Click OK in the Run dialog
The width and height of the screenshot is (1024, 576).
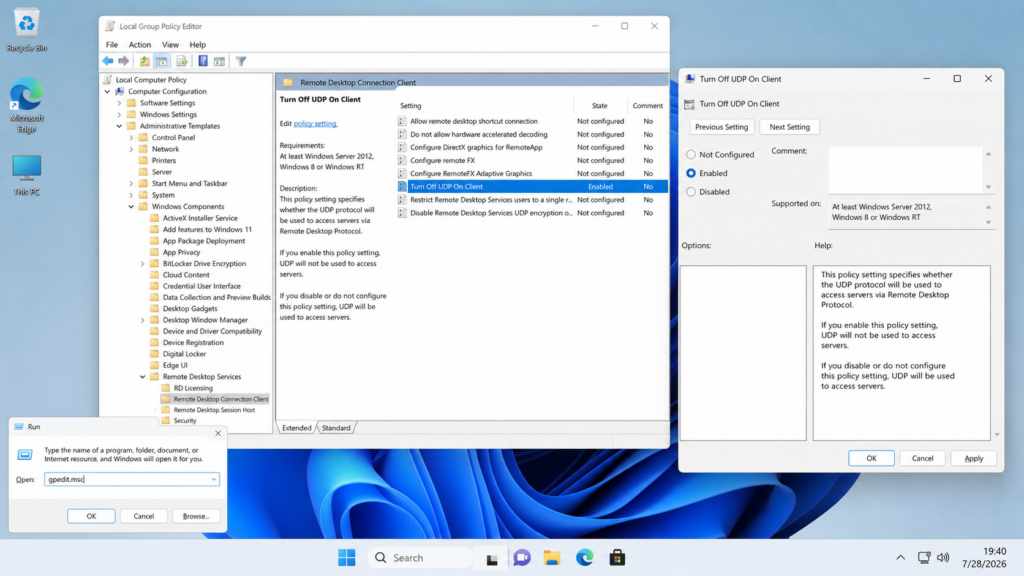click(91, 516)
